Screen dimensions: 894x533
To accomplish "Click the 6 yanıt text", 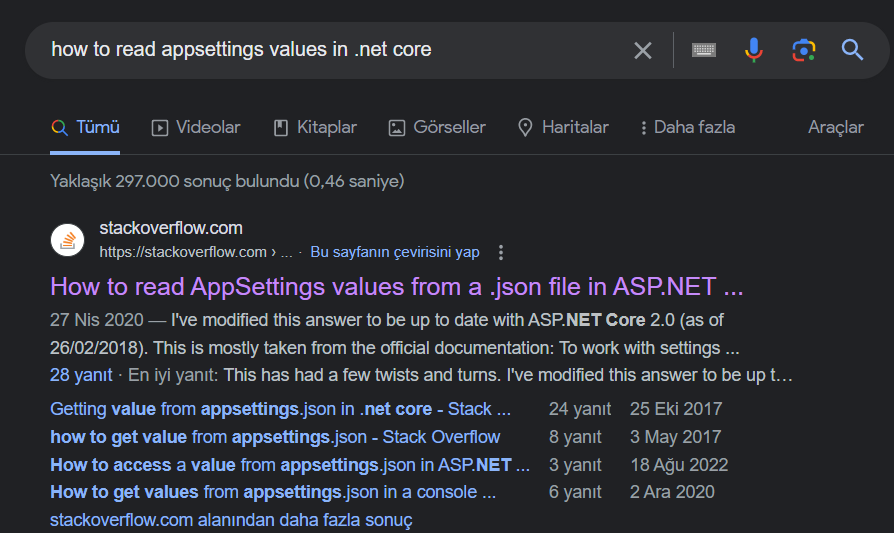I will [x=575, y=492].
